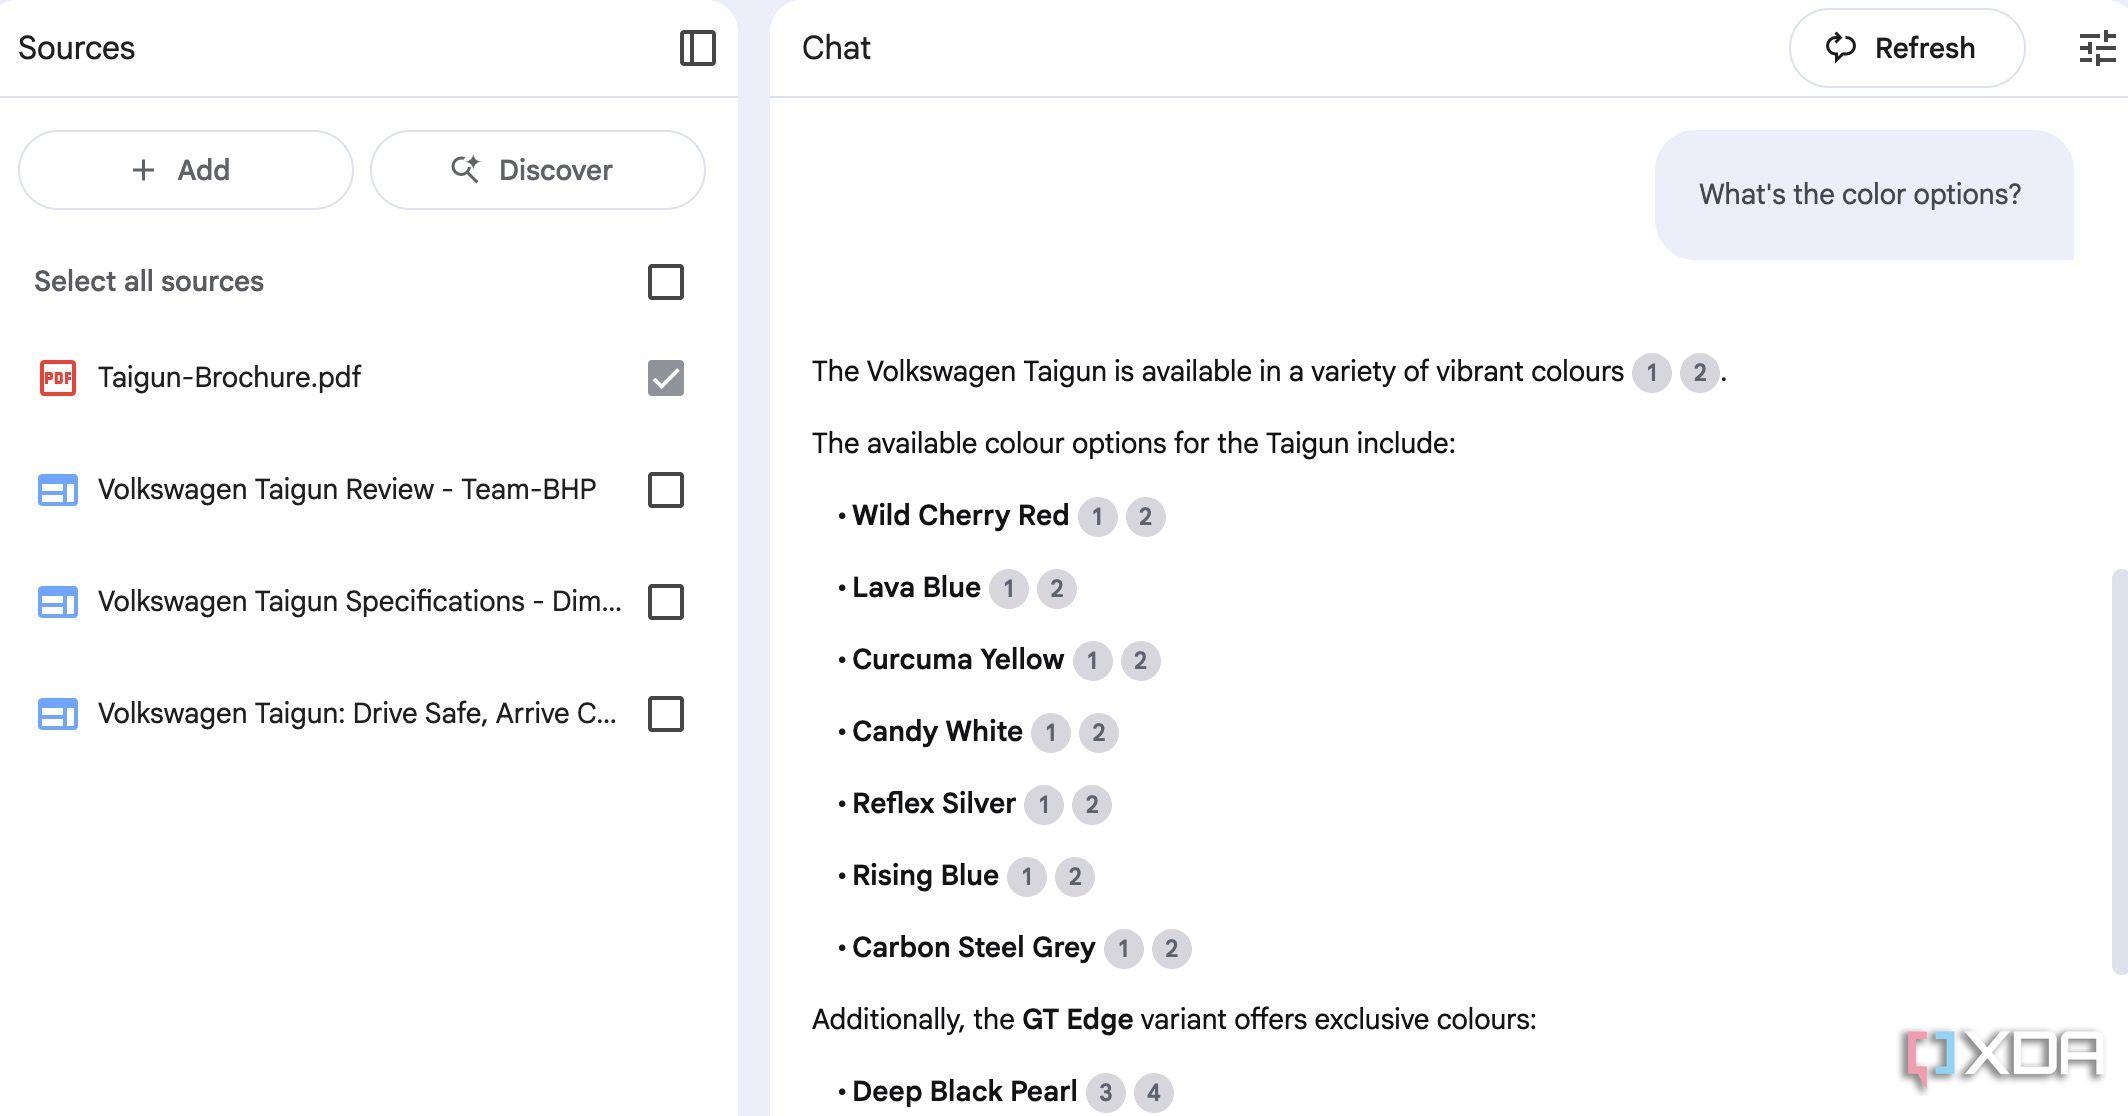Toggle the Select all sources checkbox
The image size is (2128, 1116).
666,282
